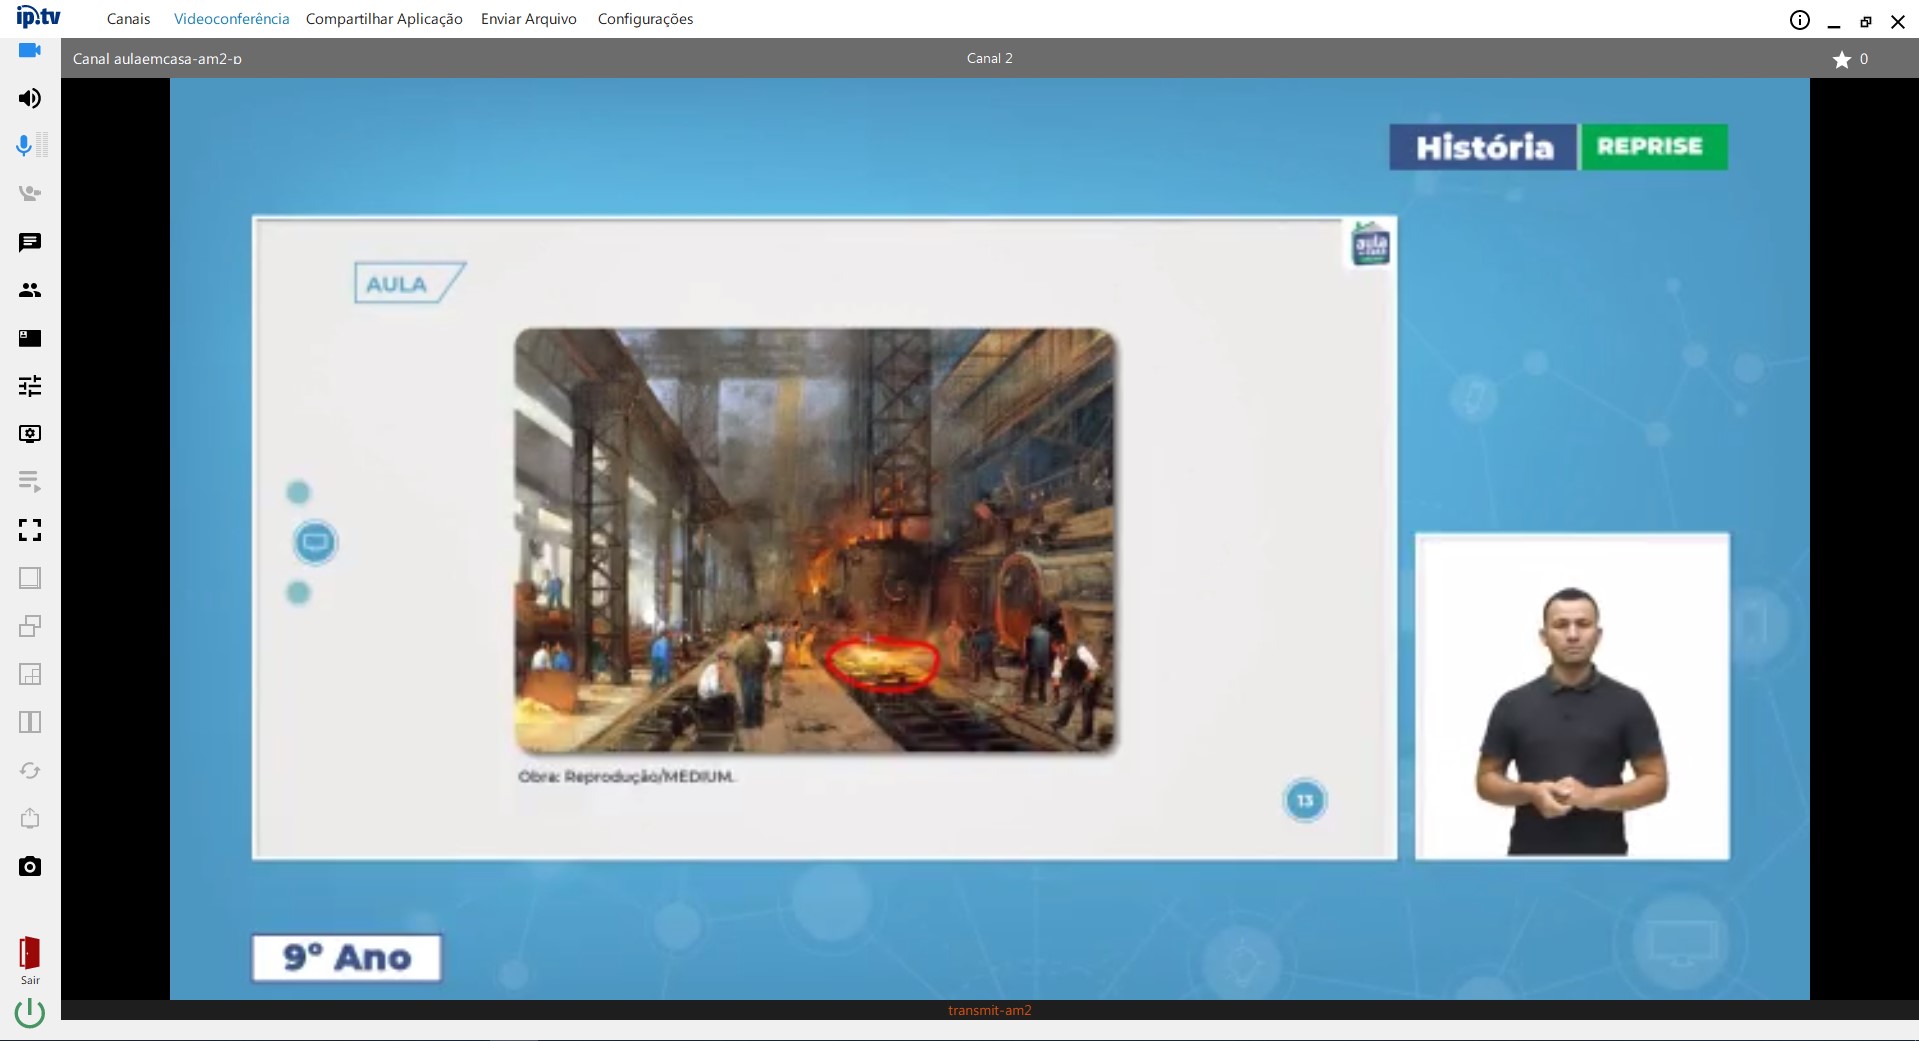Click the História label in video
The image size is (1919, 1041).
click(1483, 147)
